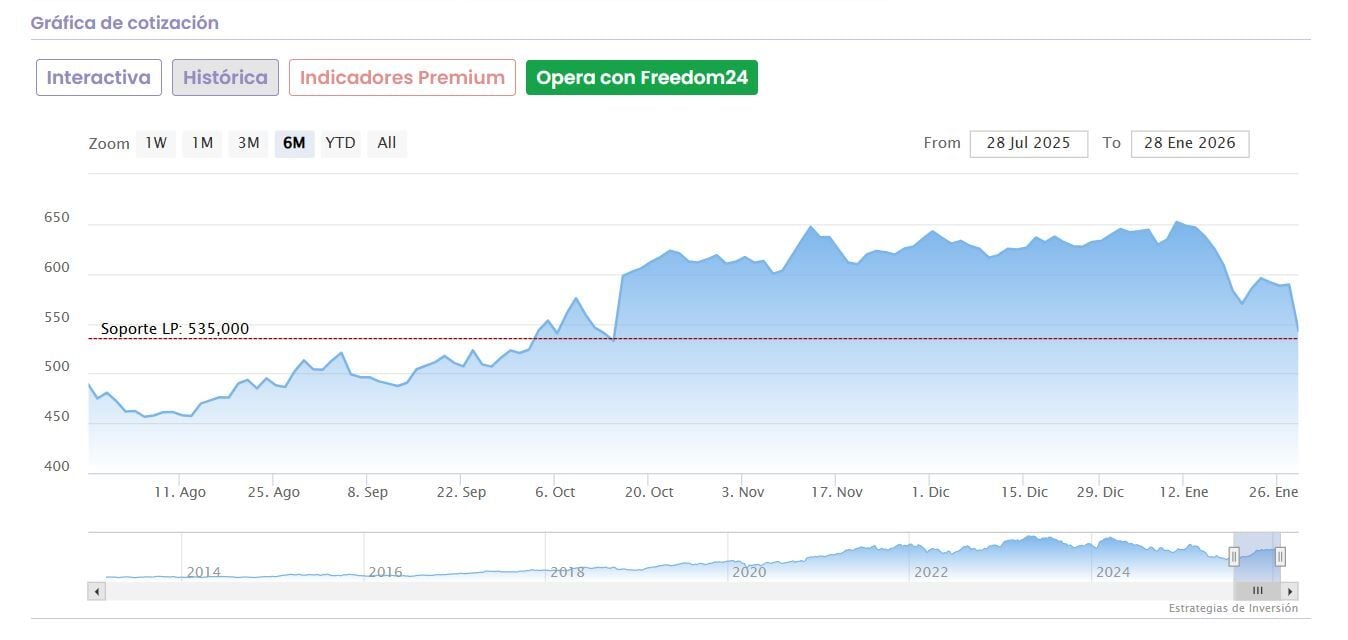Click the navigator scrollbar right arrow

[1290, 591]
